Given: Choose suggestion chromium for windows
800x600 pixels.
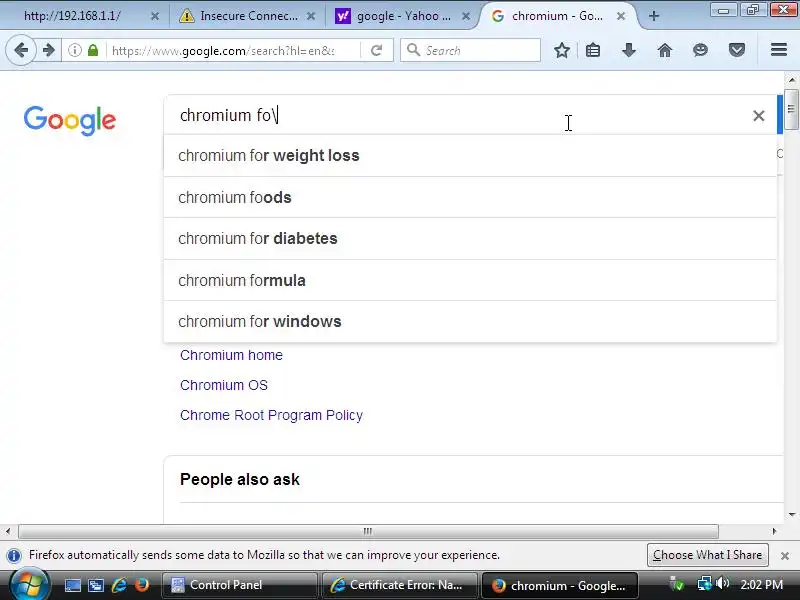Looking at the screenshot, I should (470, 321).
